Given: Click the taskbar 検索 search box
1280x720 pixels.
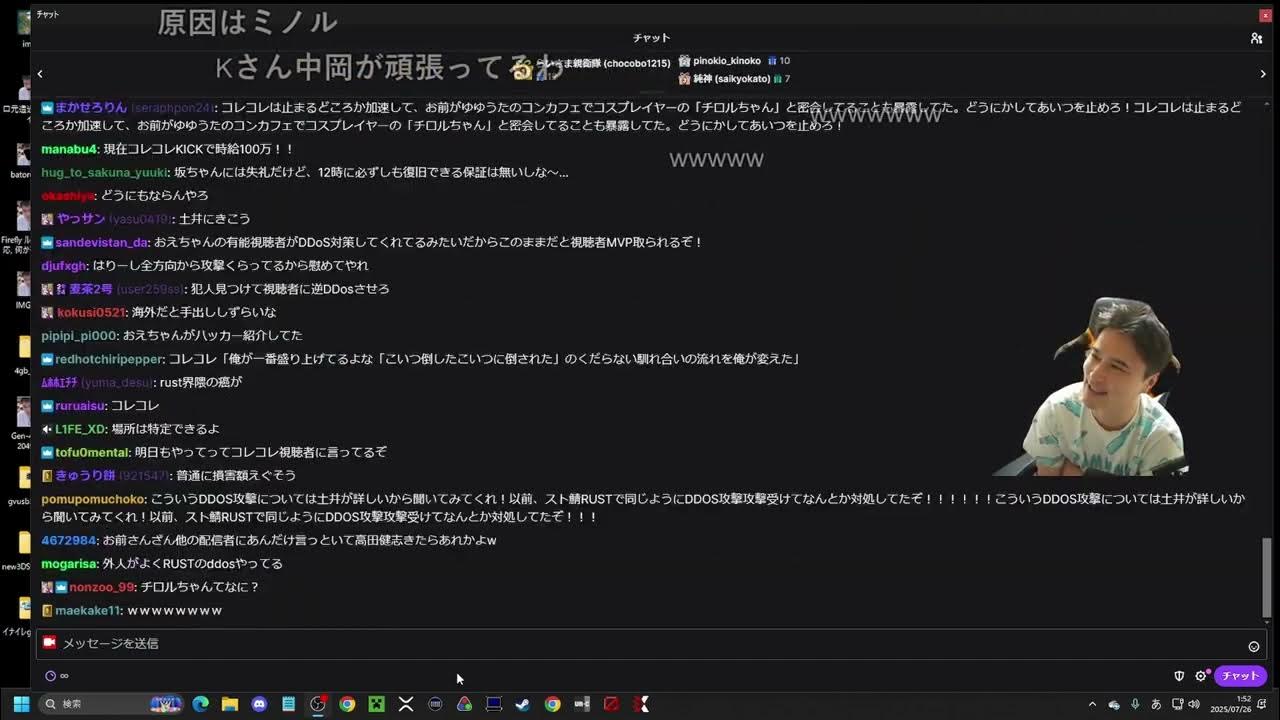Looking at the screenshot, I should tap(112, 704).
